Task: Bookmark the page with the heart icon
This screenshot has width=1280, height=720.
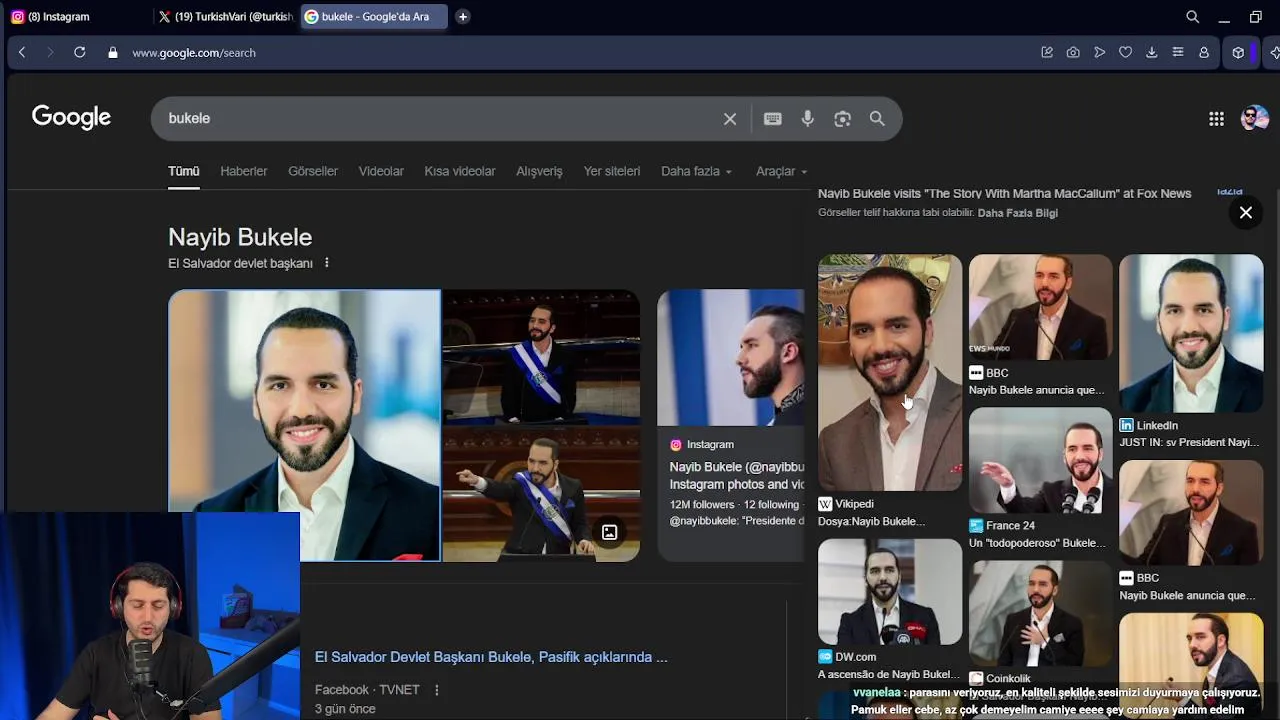Action: tap(1125, 52)
